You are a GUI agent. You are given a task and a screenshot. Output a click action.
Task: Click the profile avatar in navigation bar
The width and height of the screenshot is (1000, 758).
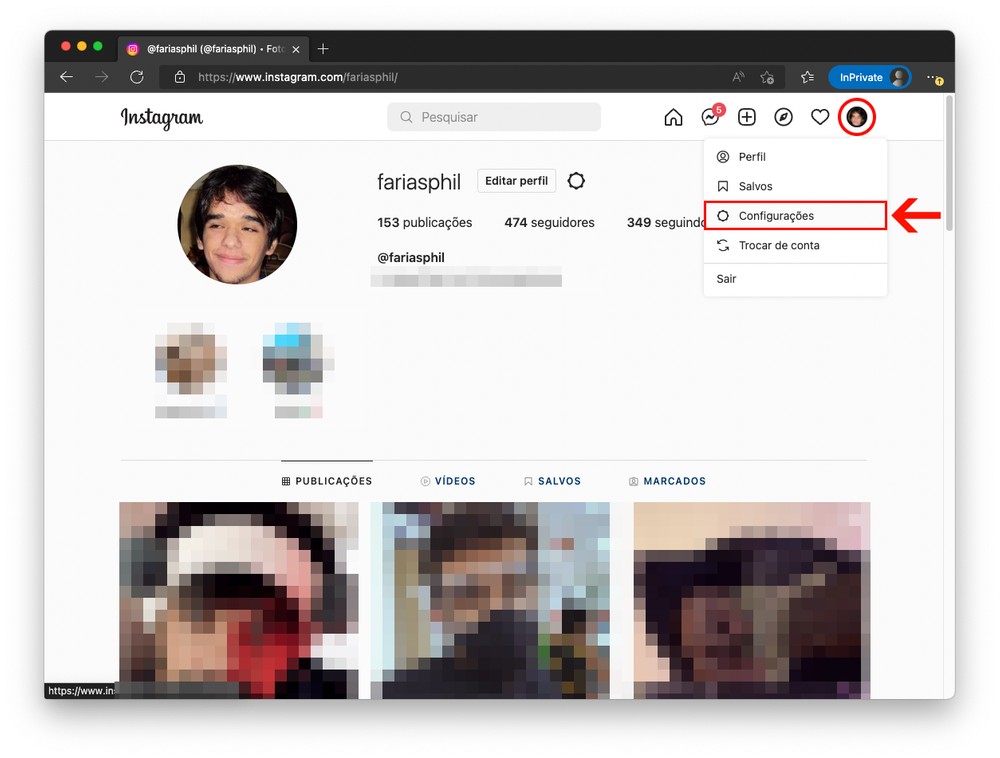tap(857, 118)
